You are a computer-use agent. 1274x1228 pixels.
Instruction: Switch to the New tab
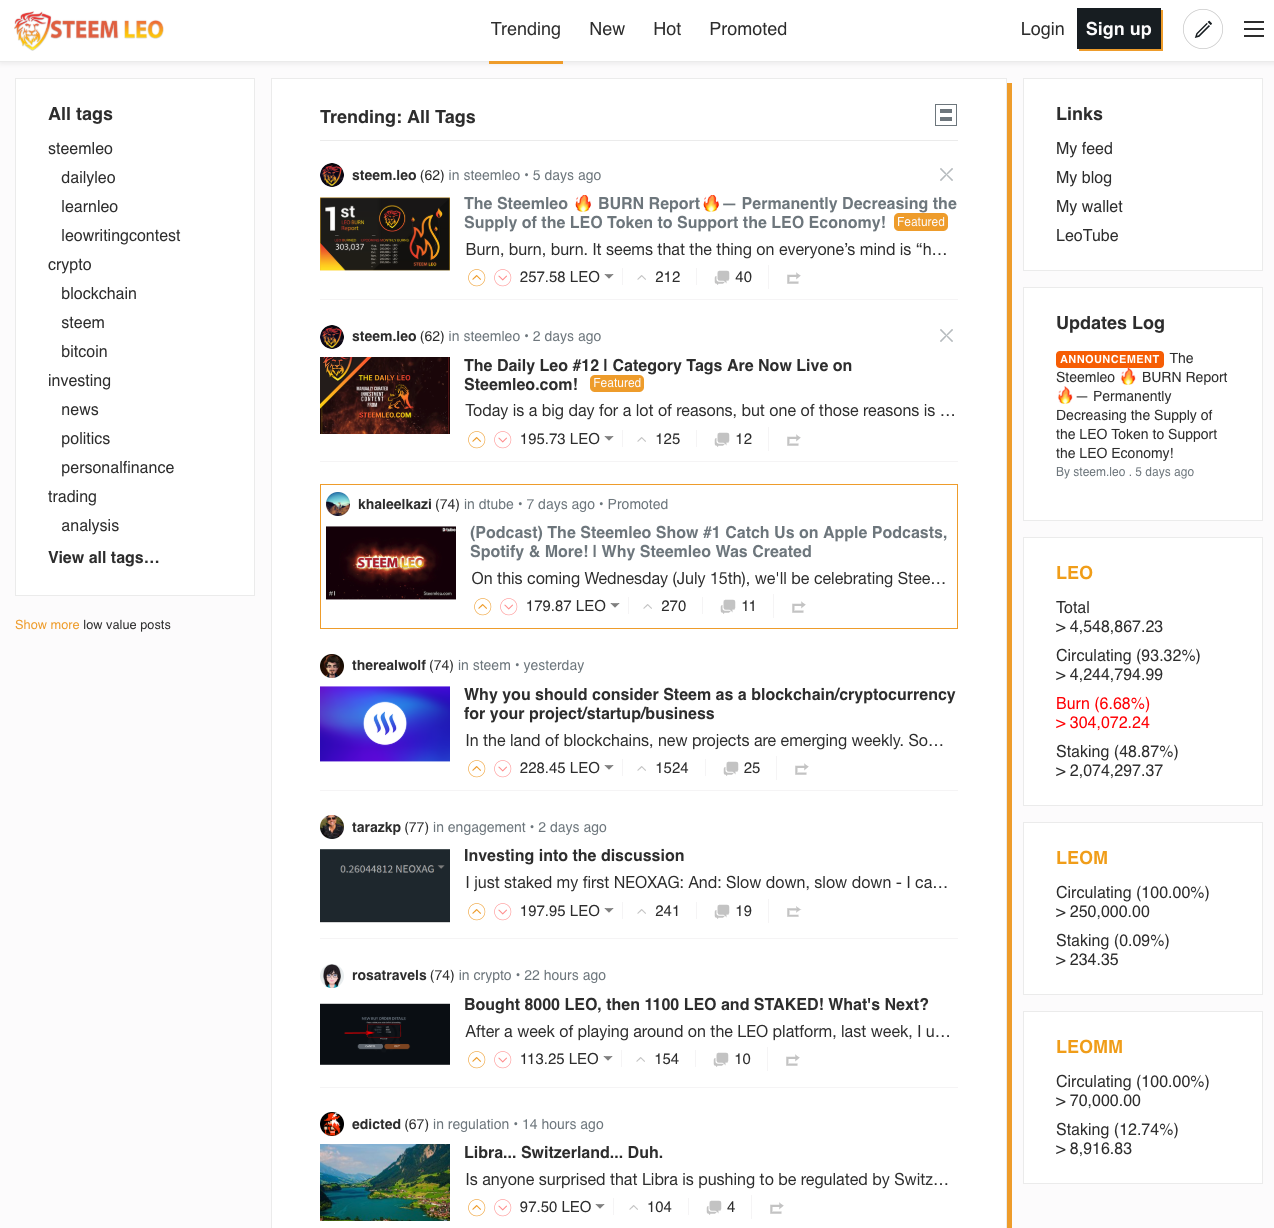click(607, 30)
